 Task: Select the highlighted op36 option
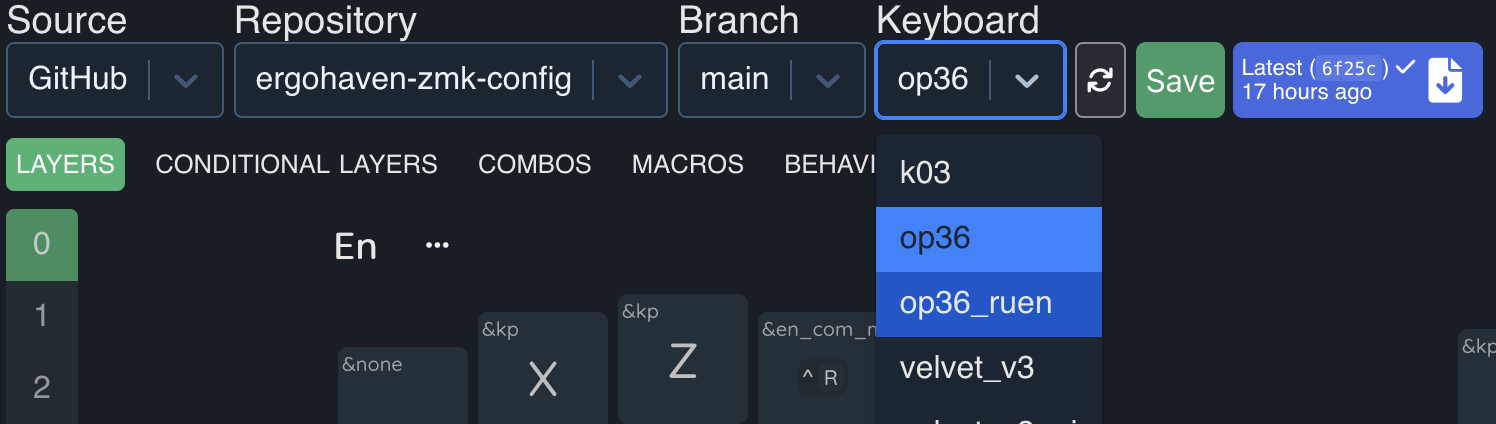coord(935,238)
